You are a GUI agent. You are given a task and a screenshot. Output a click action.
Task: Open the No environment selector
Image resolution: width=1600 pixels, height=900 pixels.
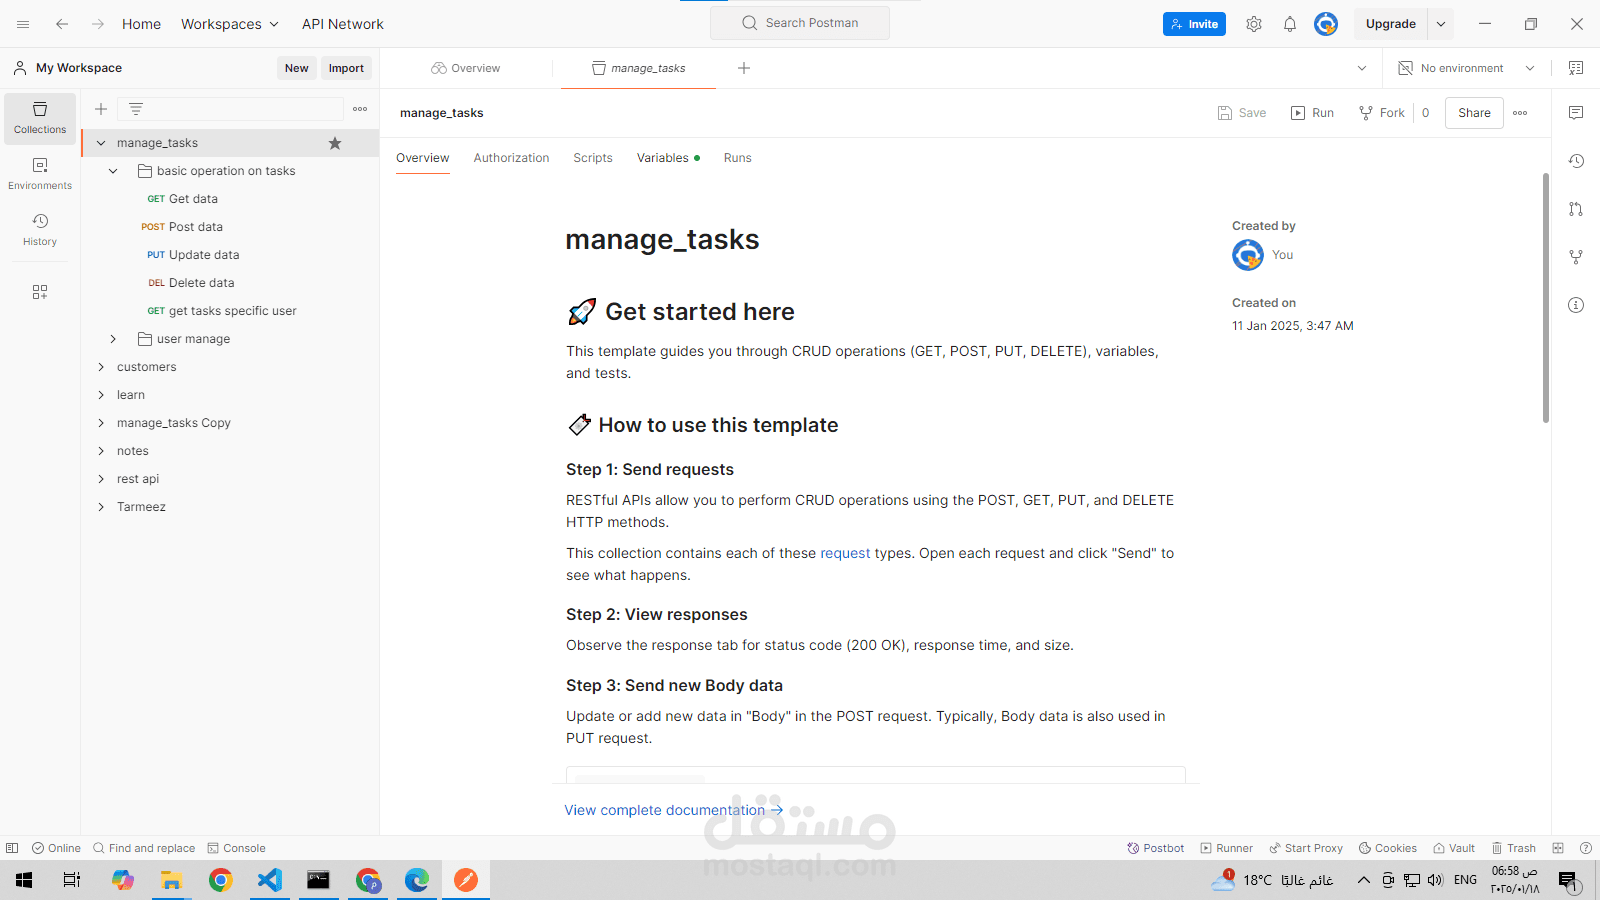(1466, 68)
